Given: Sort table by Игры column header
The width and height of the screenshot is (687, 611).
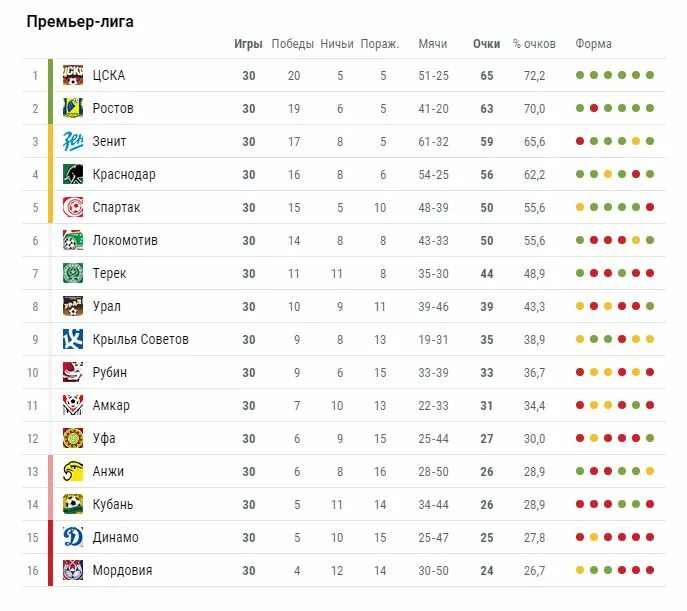Looking at the screenshot, I should coord(248,44).
